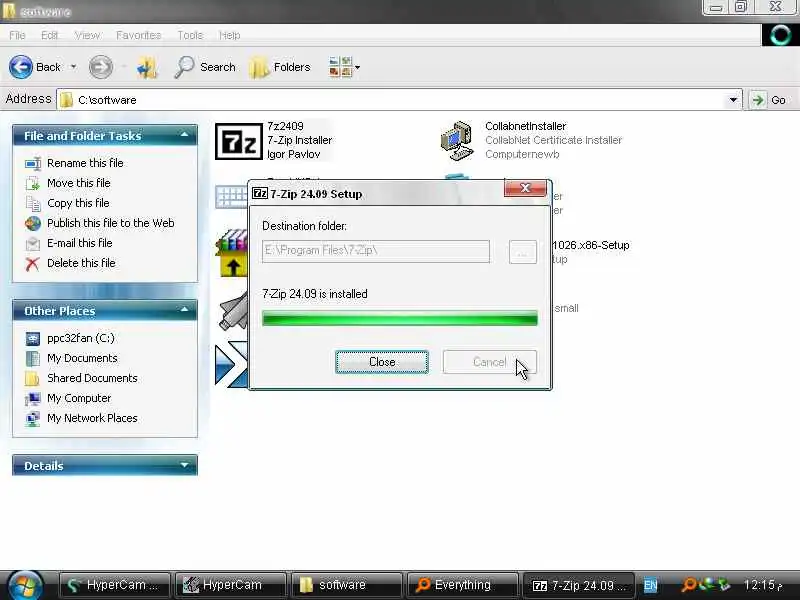The height and width of the screenshot is (600, 800).
Task: Expand the Details panel
Action: [185, 465]
